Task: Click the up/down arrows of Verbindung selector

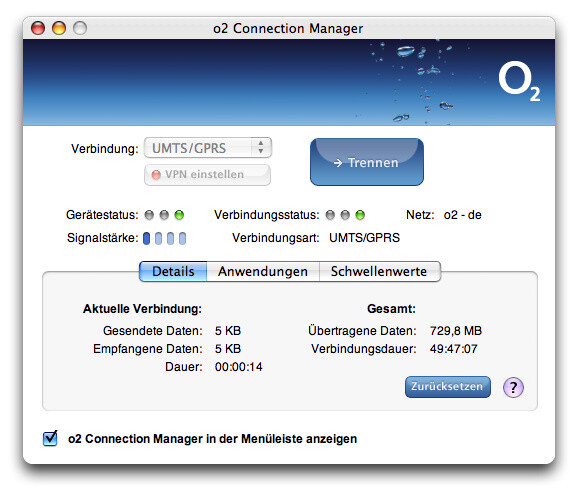Action: [261, 147]
